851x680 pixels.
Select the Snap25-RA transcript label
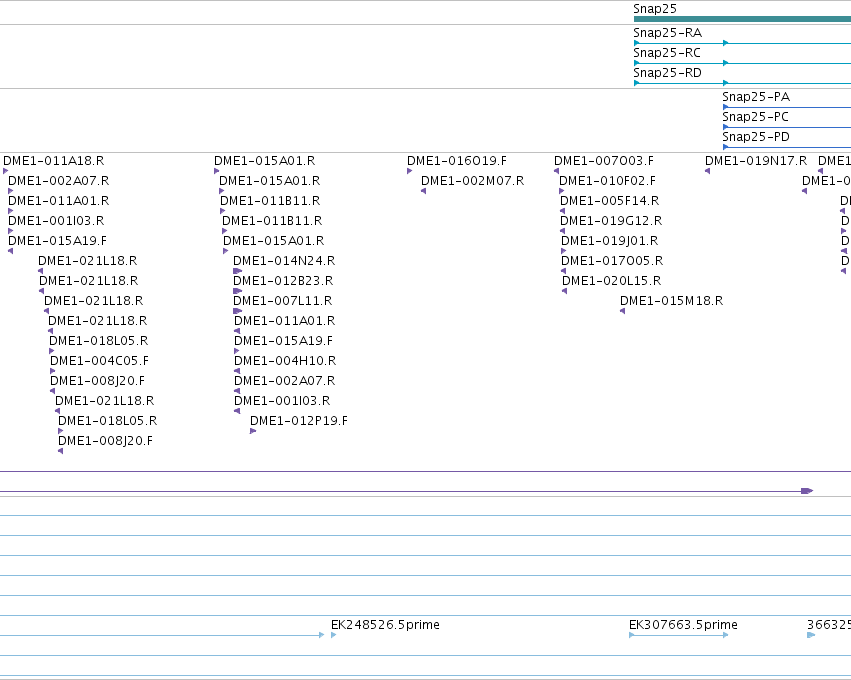[667, 33]
